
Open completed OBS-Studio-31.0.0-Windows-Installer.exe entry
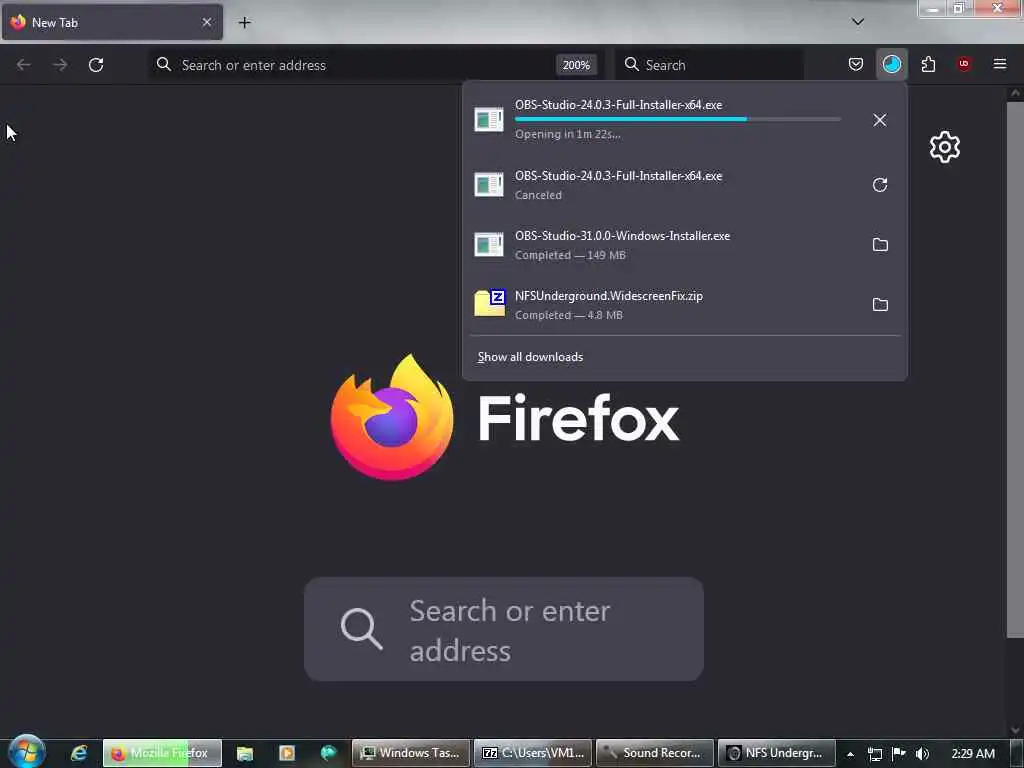click(665, 245)
